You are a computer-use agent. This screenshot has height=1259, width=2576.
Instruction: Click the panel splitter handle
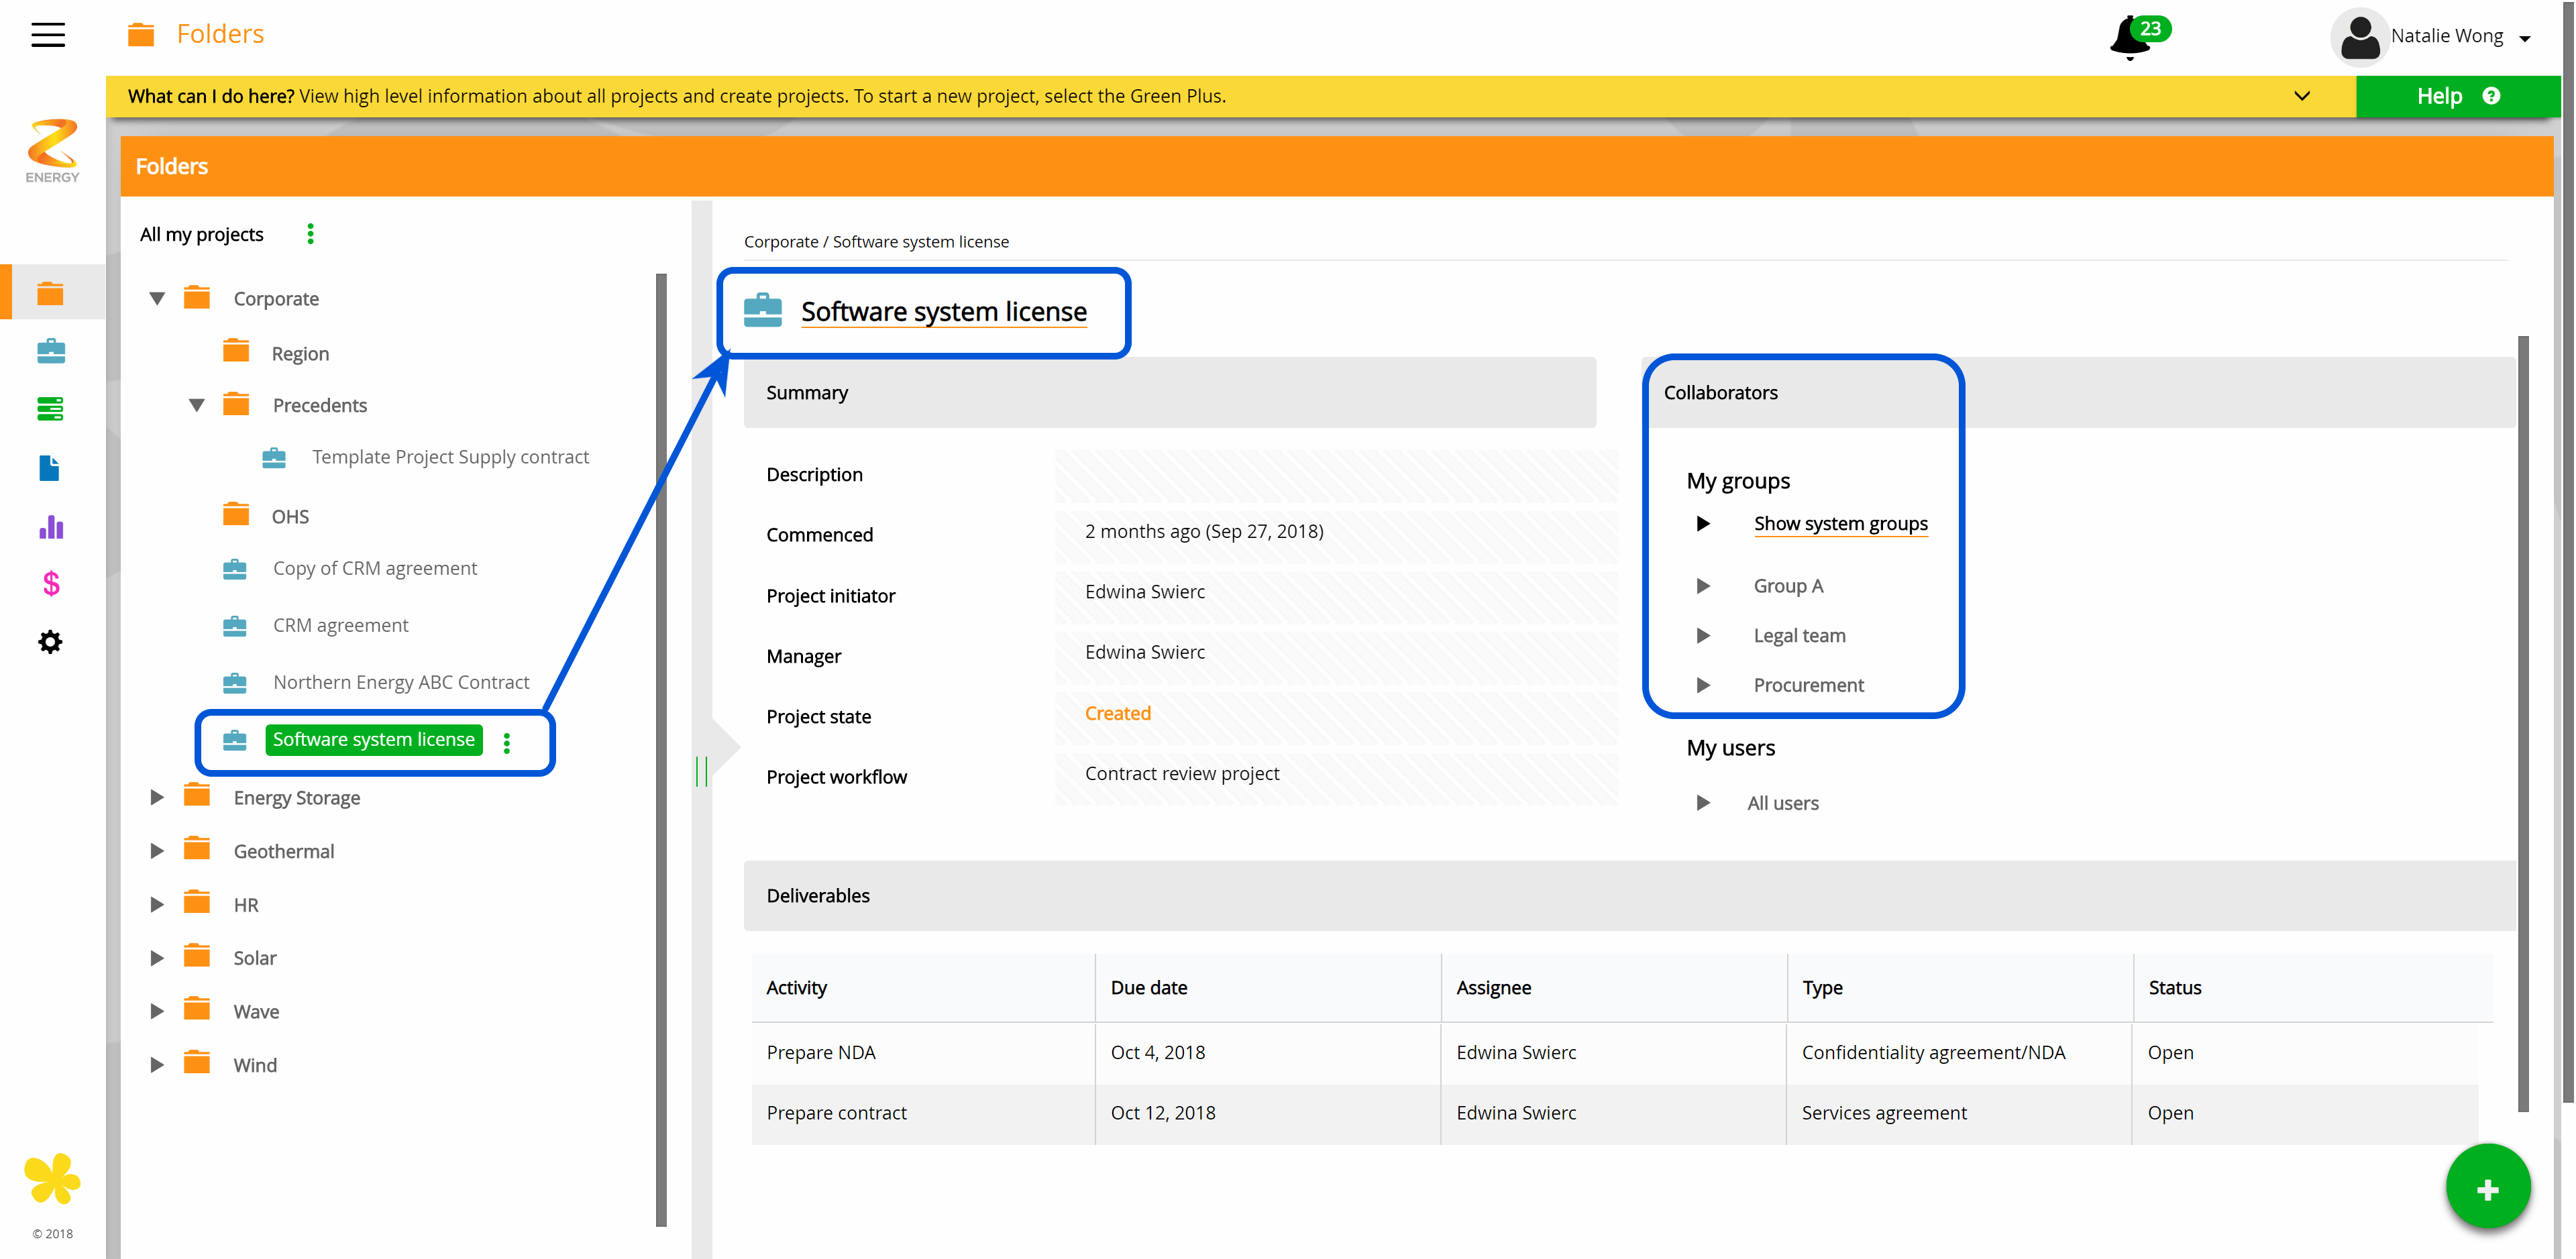tap(701, 771)
